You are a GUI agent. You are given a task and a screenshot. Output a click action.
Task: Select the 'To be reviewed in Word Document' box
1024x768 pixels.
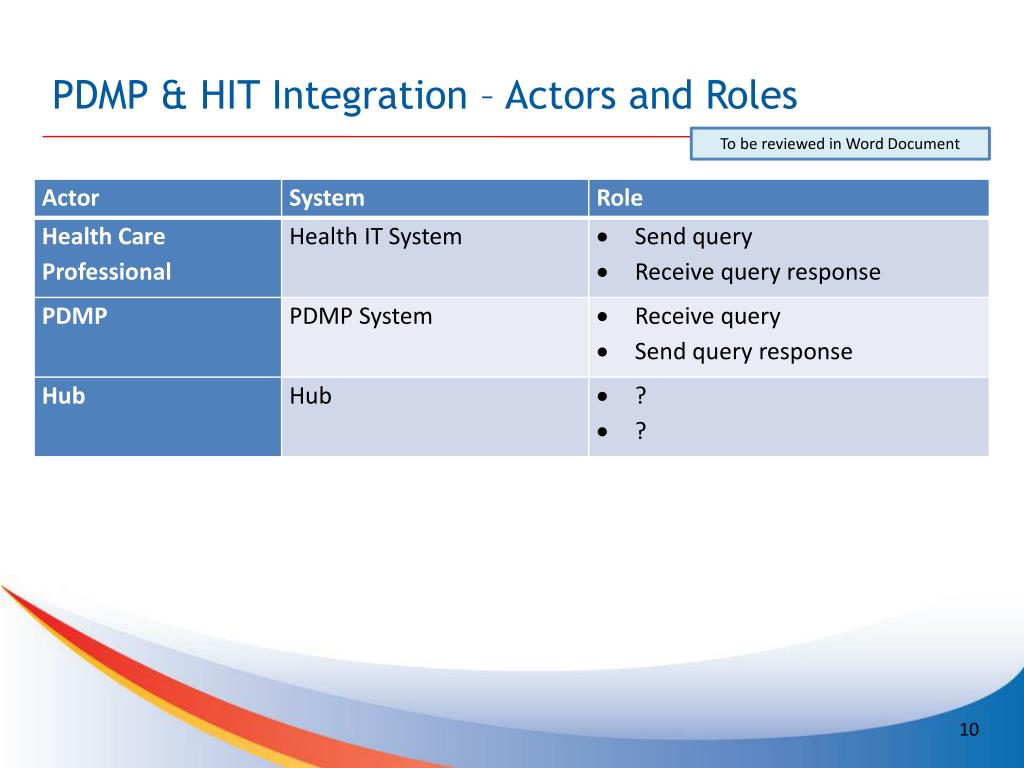coord(840,144)
